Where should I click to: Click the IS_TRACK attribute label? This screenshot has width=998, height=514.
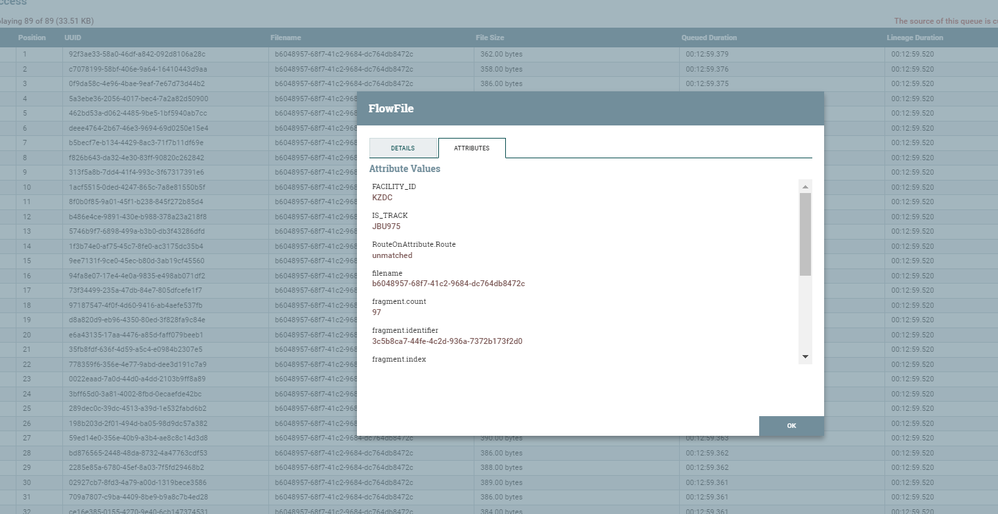pos(390,216)
